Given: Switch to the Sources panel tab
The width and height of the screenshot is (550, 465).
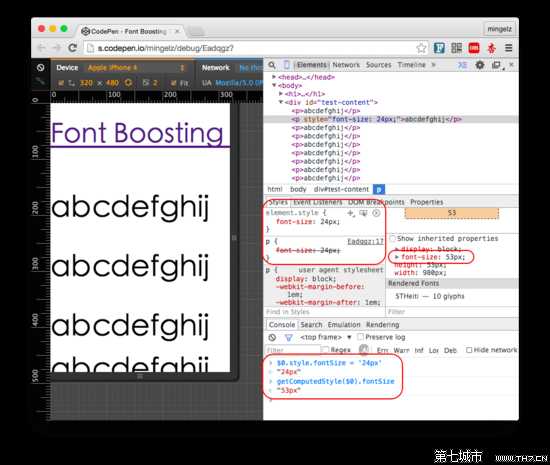Looking at the screenshot, I should click(x=378, y=65).
